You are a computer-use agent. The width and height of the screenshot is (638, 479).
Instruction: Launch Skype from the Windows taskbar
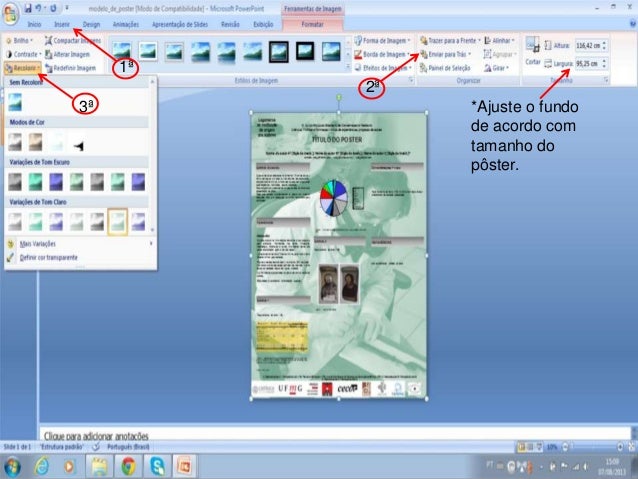[157, 466]
